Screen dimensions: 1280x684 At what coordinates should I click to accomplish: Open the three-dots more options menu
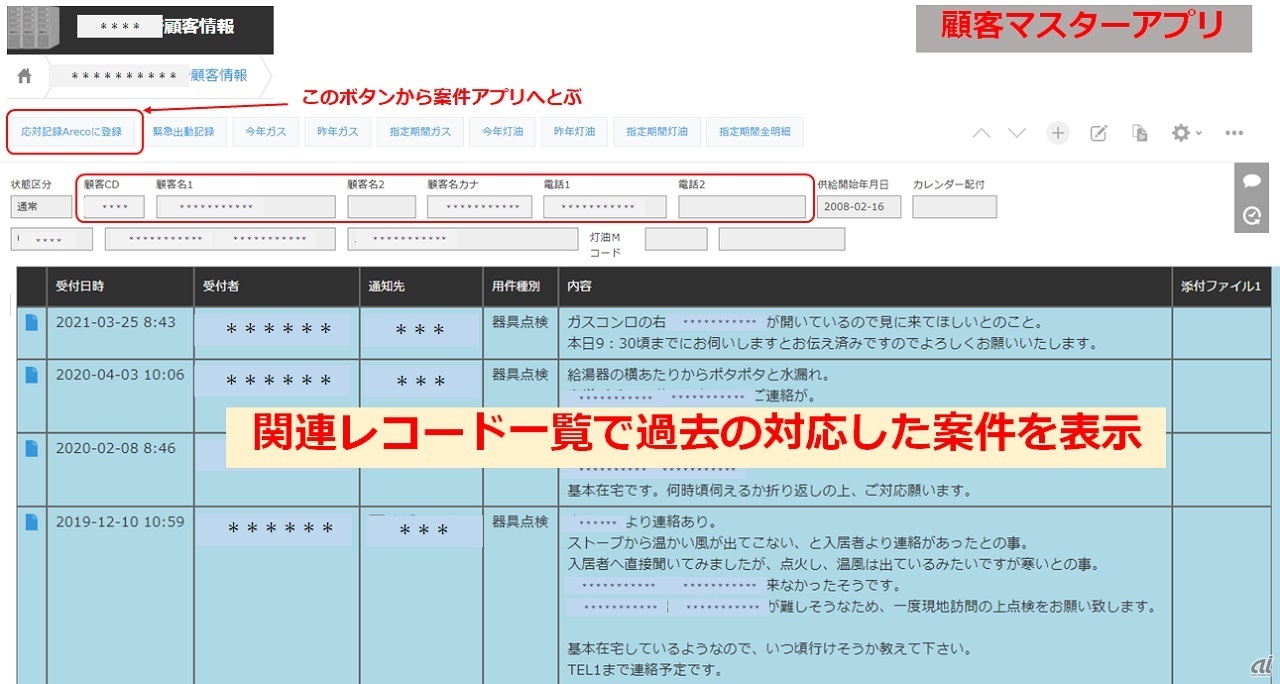click(x=1234, y=133)
